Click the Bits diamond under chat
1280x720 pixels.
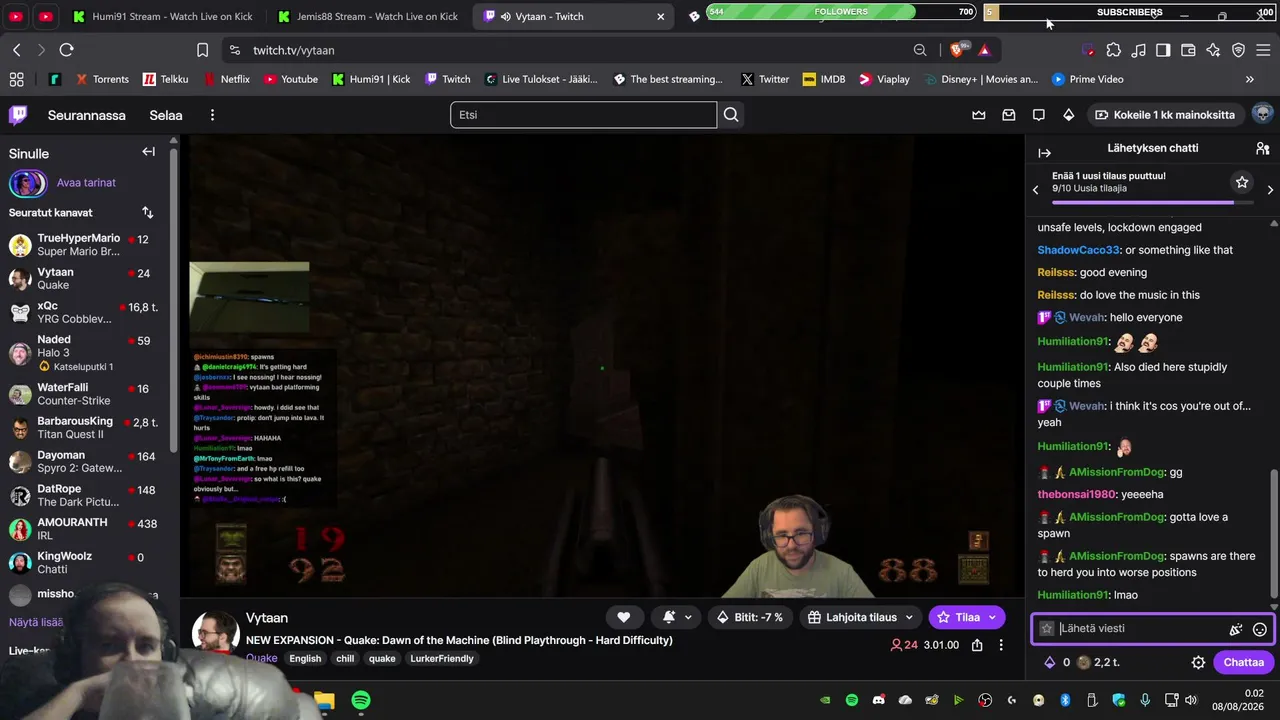pos(1049,662)
